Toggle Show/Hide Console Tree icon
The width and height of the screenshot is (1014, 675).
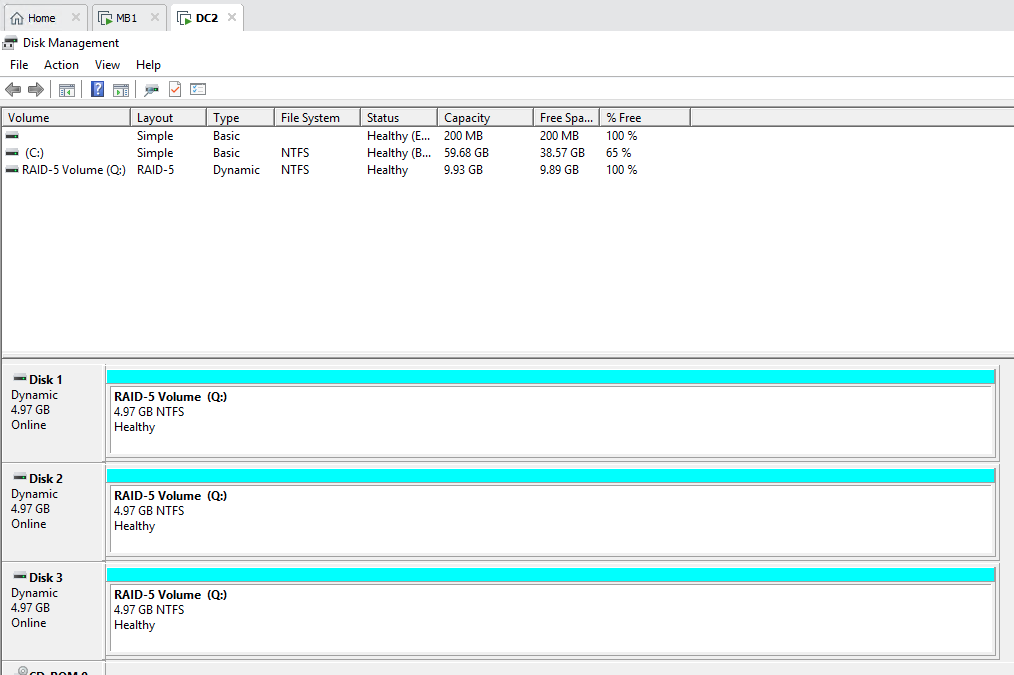pos(67,90)
